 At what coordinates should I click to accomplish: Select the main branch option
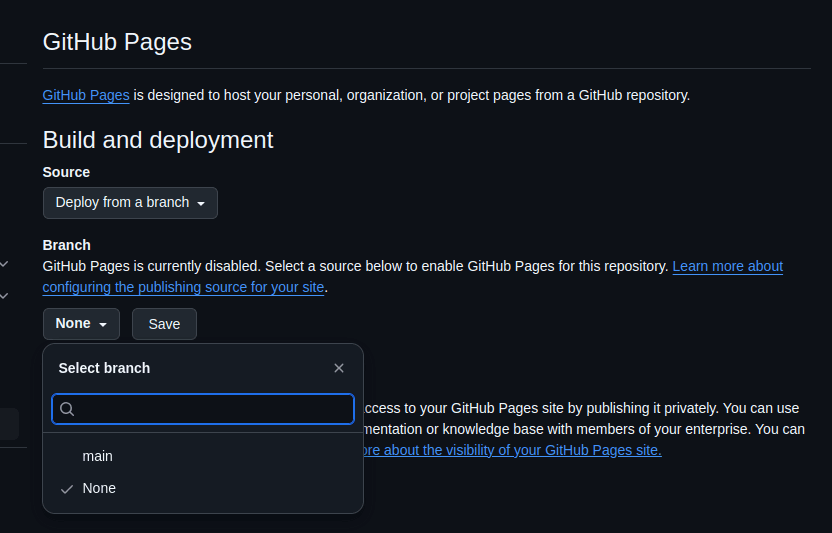coord(203,456)
